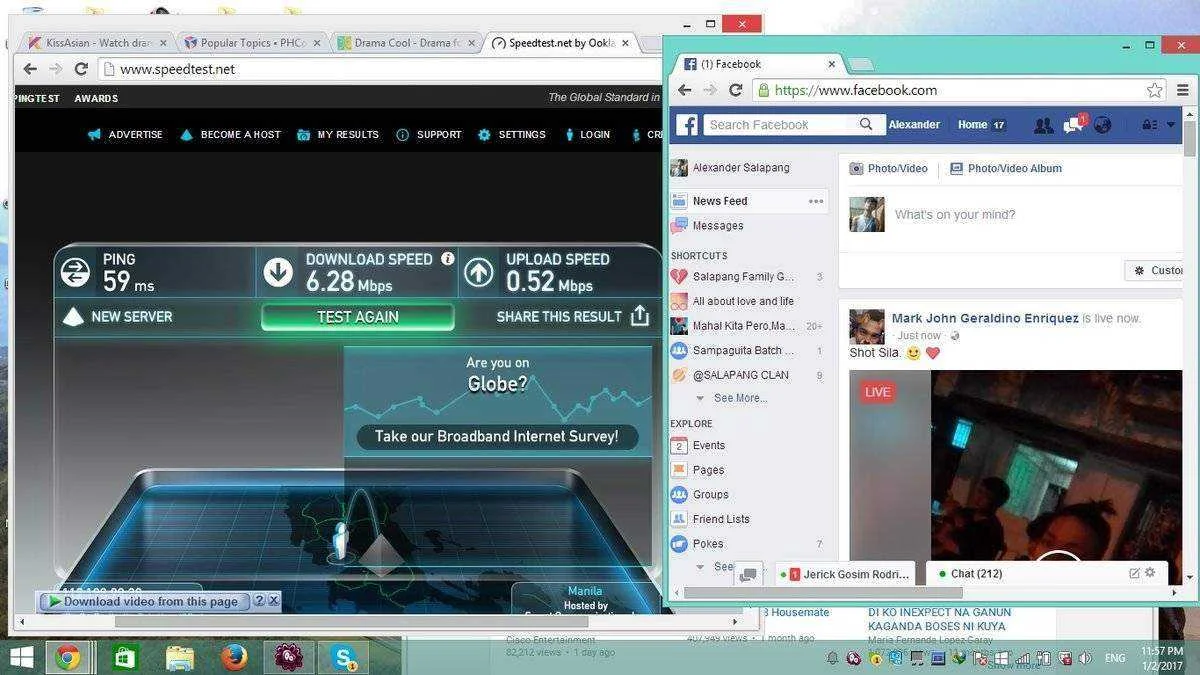This screenshot has width=1200, height=675.
Task: Click Photo/Video Album in composer
Action: 1005,169
